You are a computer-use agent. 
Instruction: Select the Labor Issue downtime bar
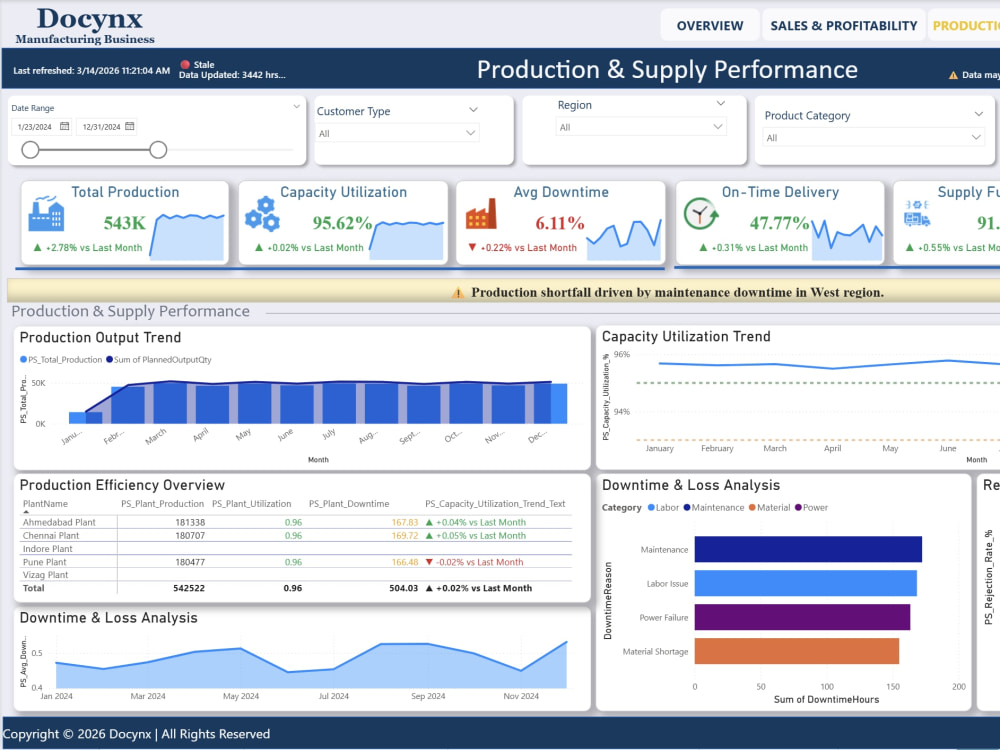click(x=805, y=584)
